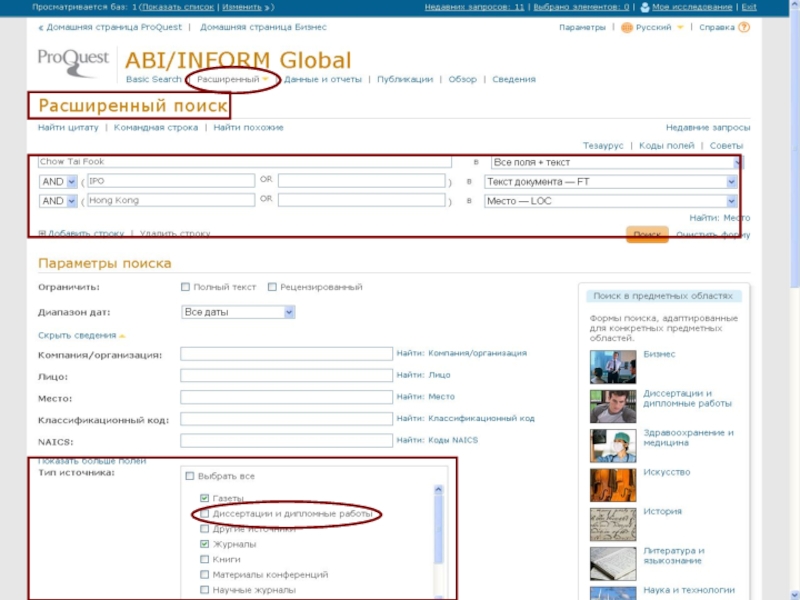This screenshot has width=800, height=600.
Task: Click the Классификационный код input field
Action: (x=286, y=419)
